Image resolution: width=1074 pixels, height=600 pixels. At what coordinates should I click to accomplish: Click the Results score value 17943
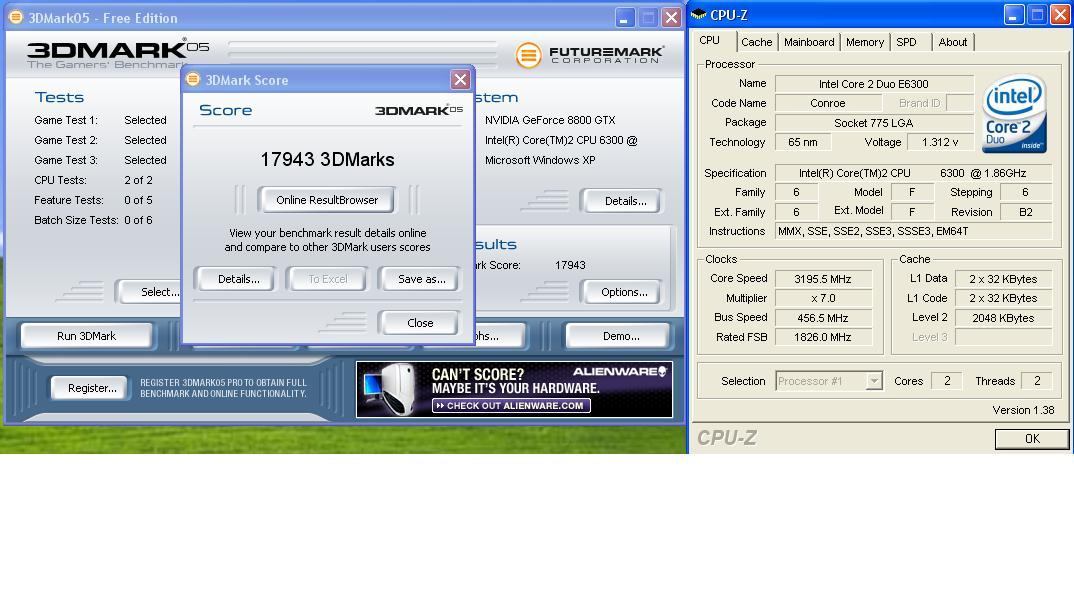click(570, 265)
